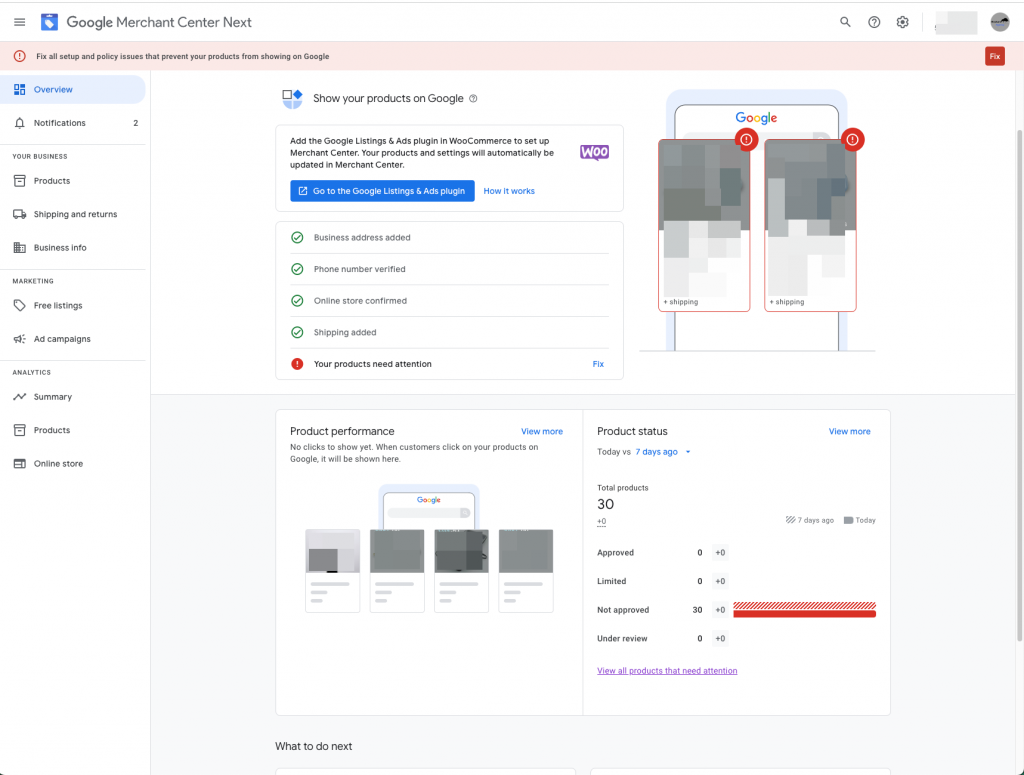This screenshot has height=775, width=1024.
Task: Open the help question mark icon
Action: pyautogui.click(x=874, y=22)
